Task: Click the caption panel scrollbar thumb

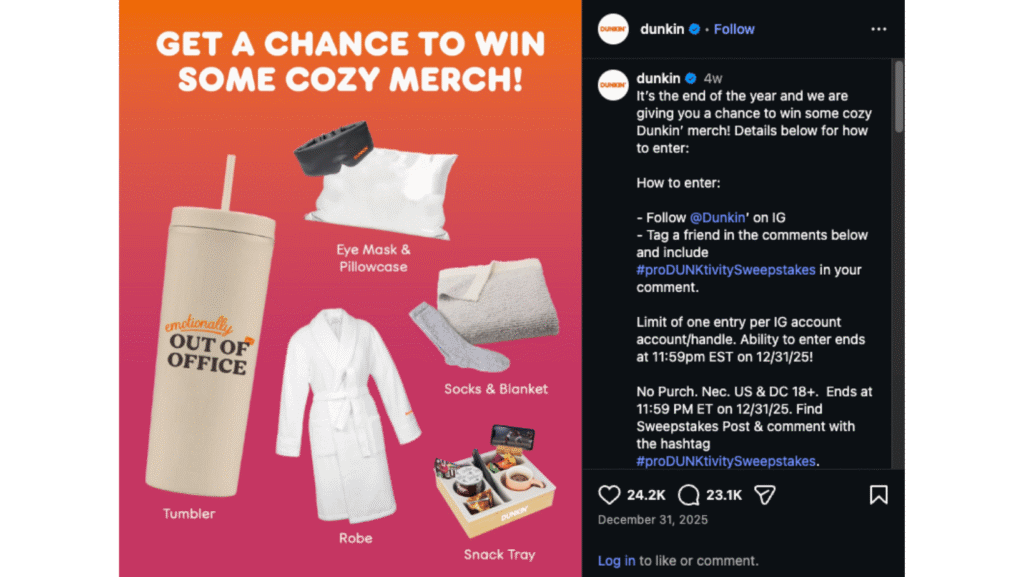Action: pyautogui.click(x=899, y=97)
